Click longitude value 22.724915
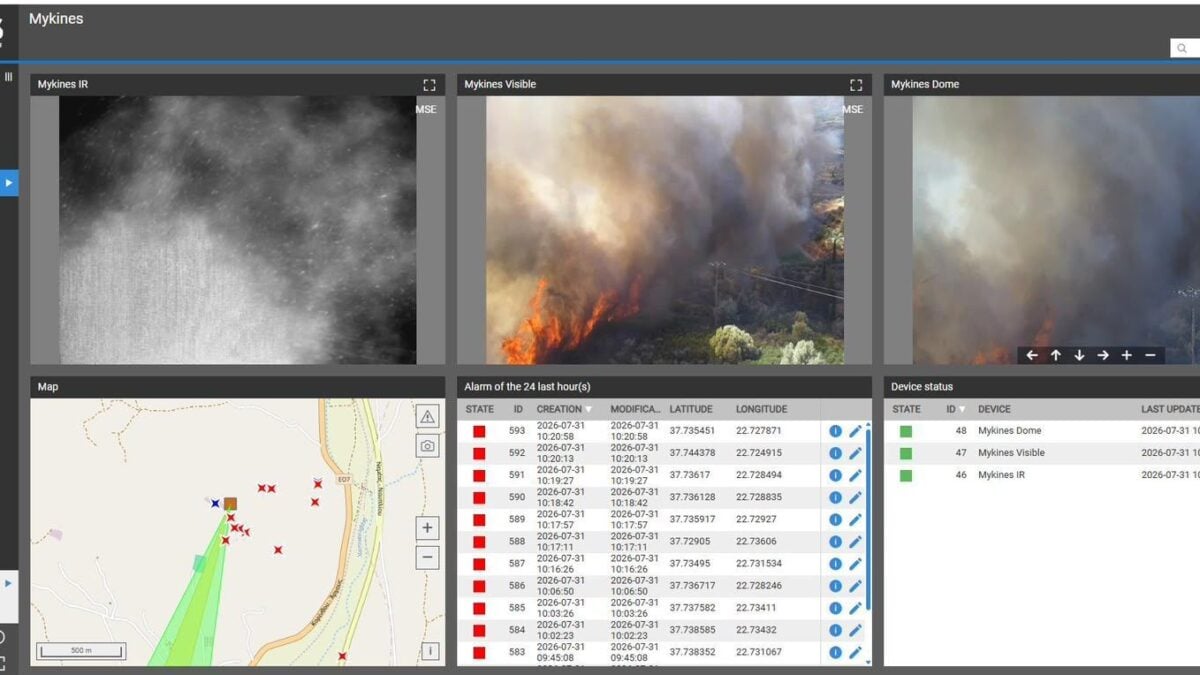This screenshot has width=1200, height=675. pos(759,453)
